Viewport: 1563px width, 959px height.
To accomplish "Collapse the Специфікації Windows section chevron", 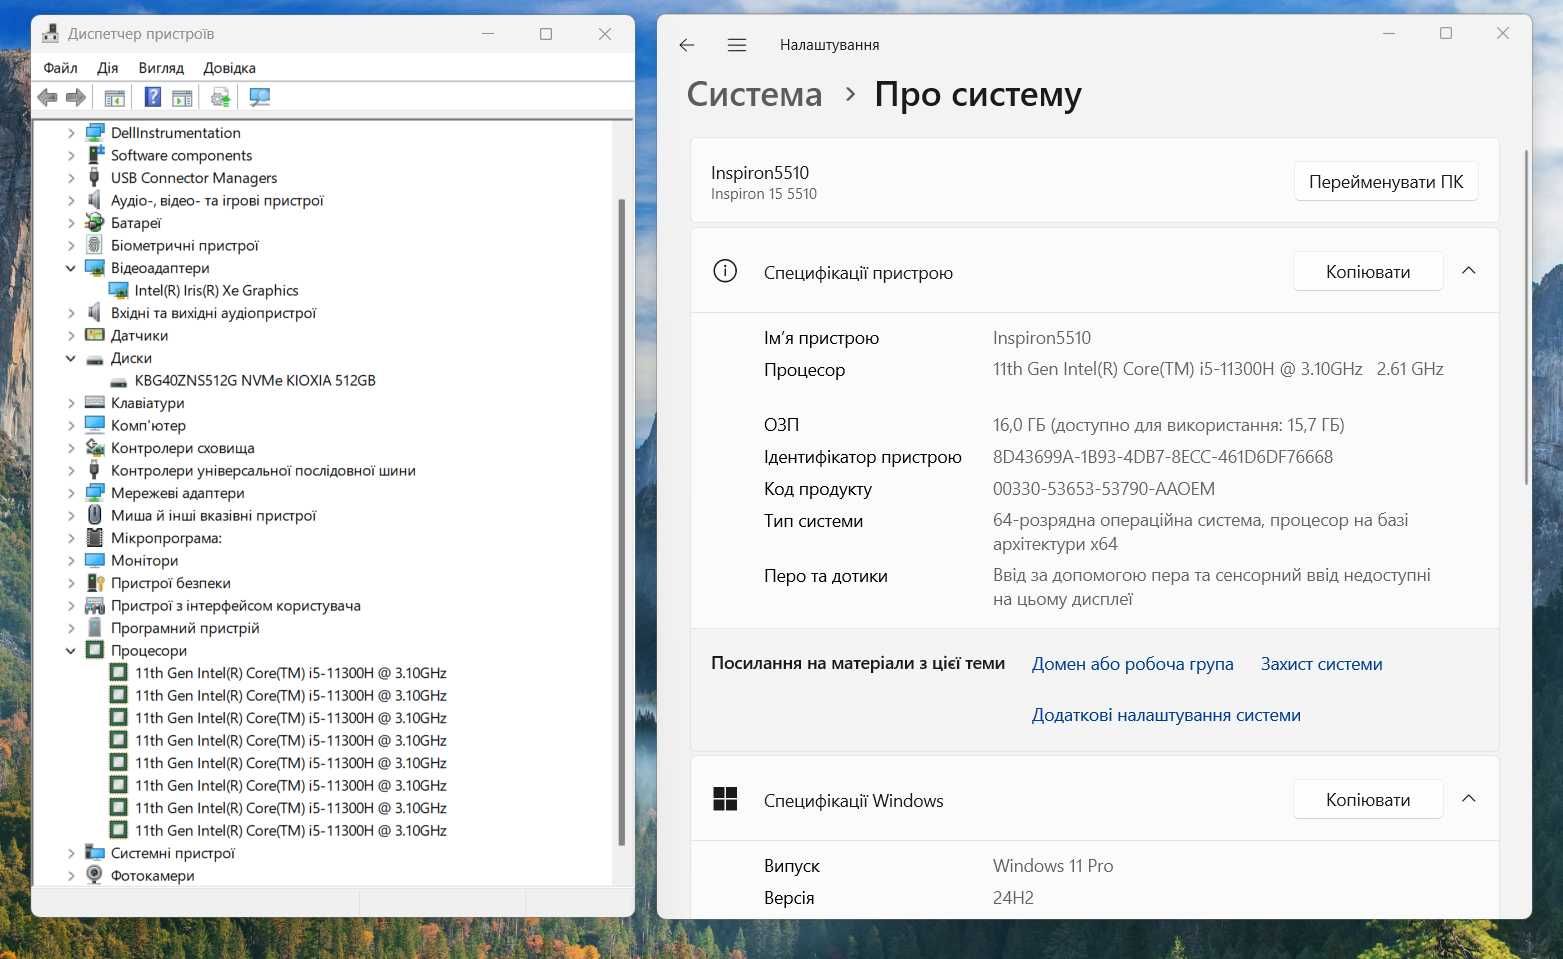I will (x=1468, y=799).
